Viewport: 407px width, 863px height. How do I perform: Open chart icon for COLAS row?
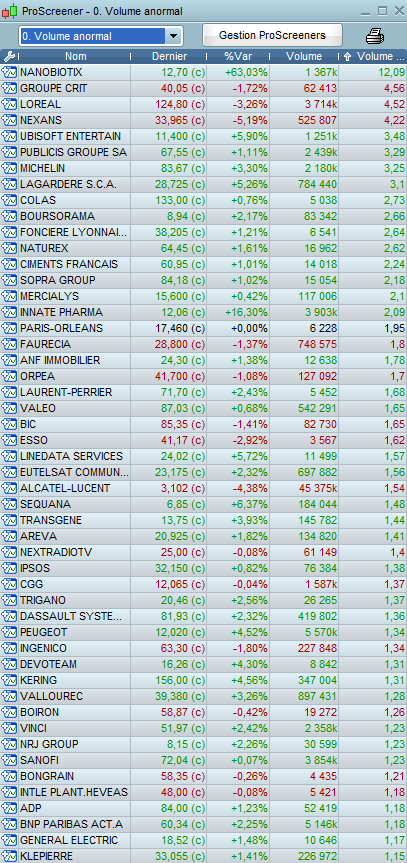click(9, 200)
